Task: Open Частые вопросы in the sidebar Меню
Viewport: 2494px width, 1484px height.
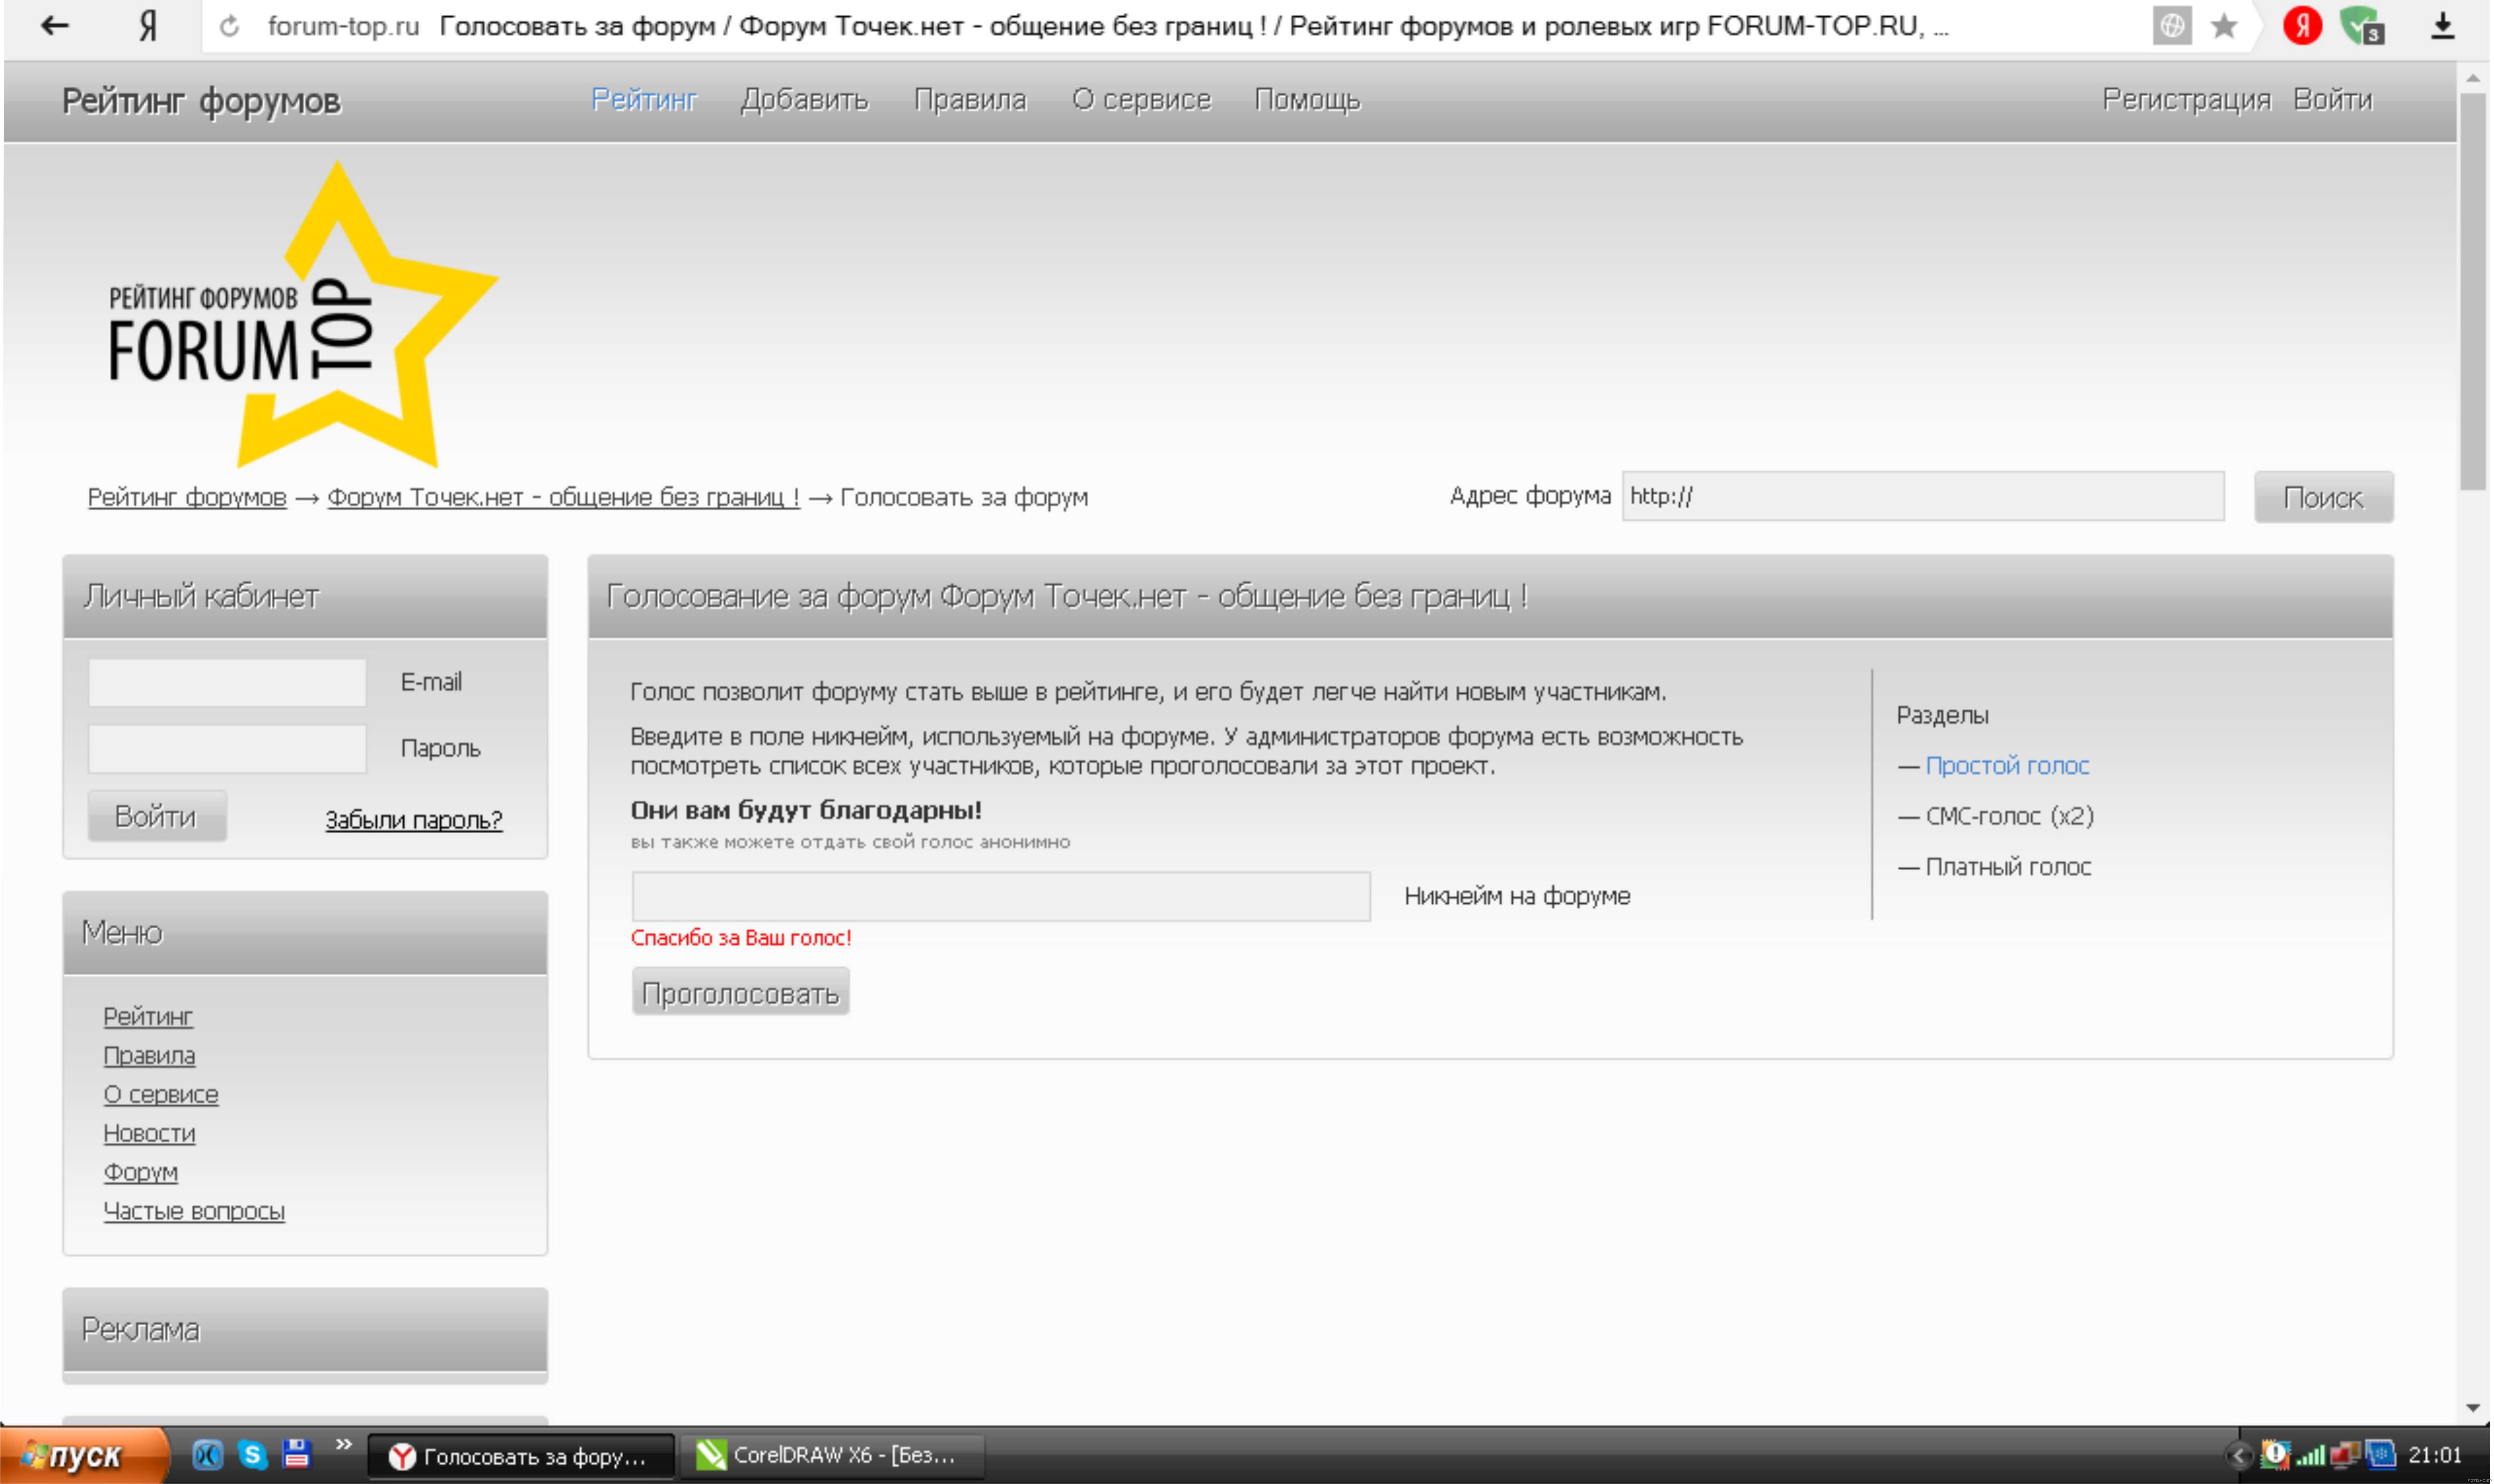Action: 194,1211
